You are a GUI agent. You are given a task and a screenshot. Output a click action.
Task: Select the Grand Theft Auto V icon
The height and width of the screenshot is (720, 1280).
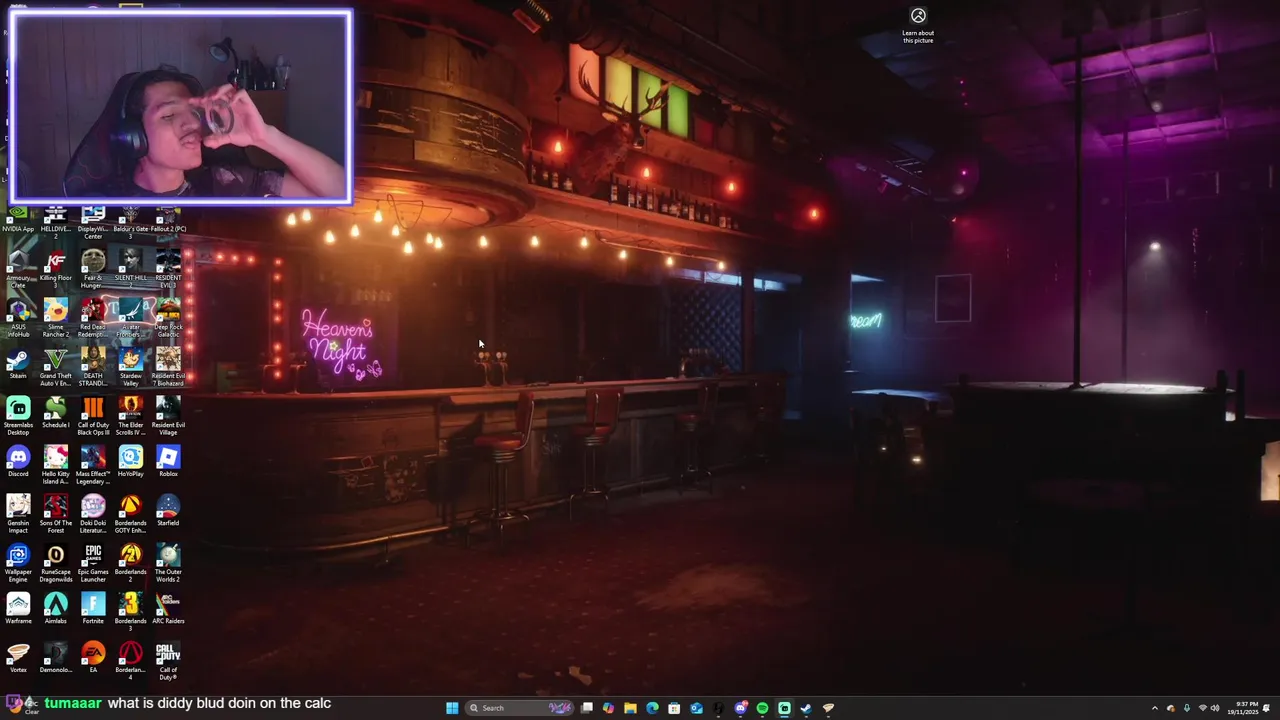pos(55,367)
